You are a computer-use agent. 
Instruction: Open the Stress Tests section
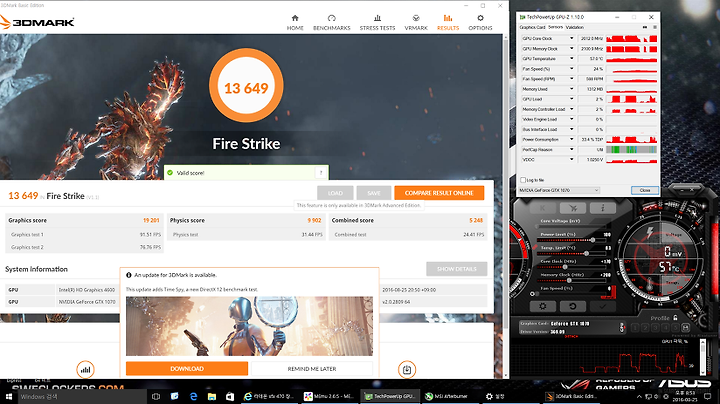377,22
